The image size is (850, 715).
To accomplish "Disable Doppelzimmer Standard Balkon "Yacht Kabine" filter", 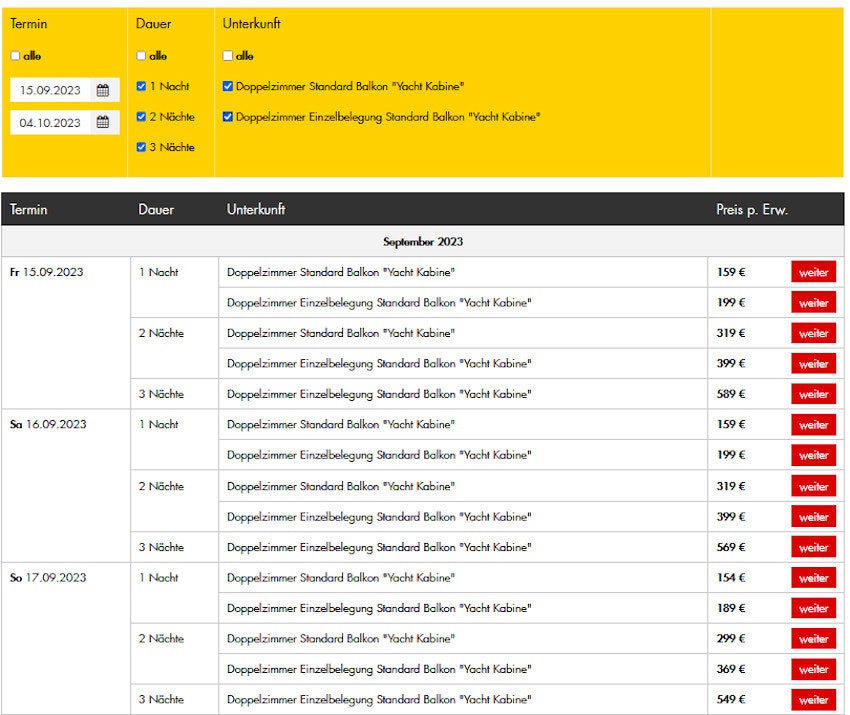I will (x=227, y=86).
